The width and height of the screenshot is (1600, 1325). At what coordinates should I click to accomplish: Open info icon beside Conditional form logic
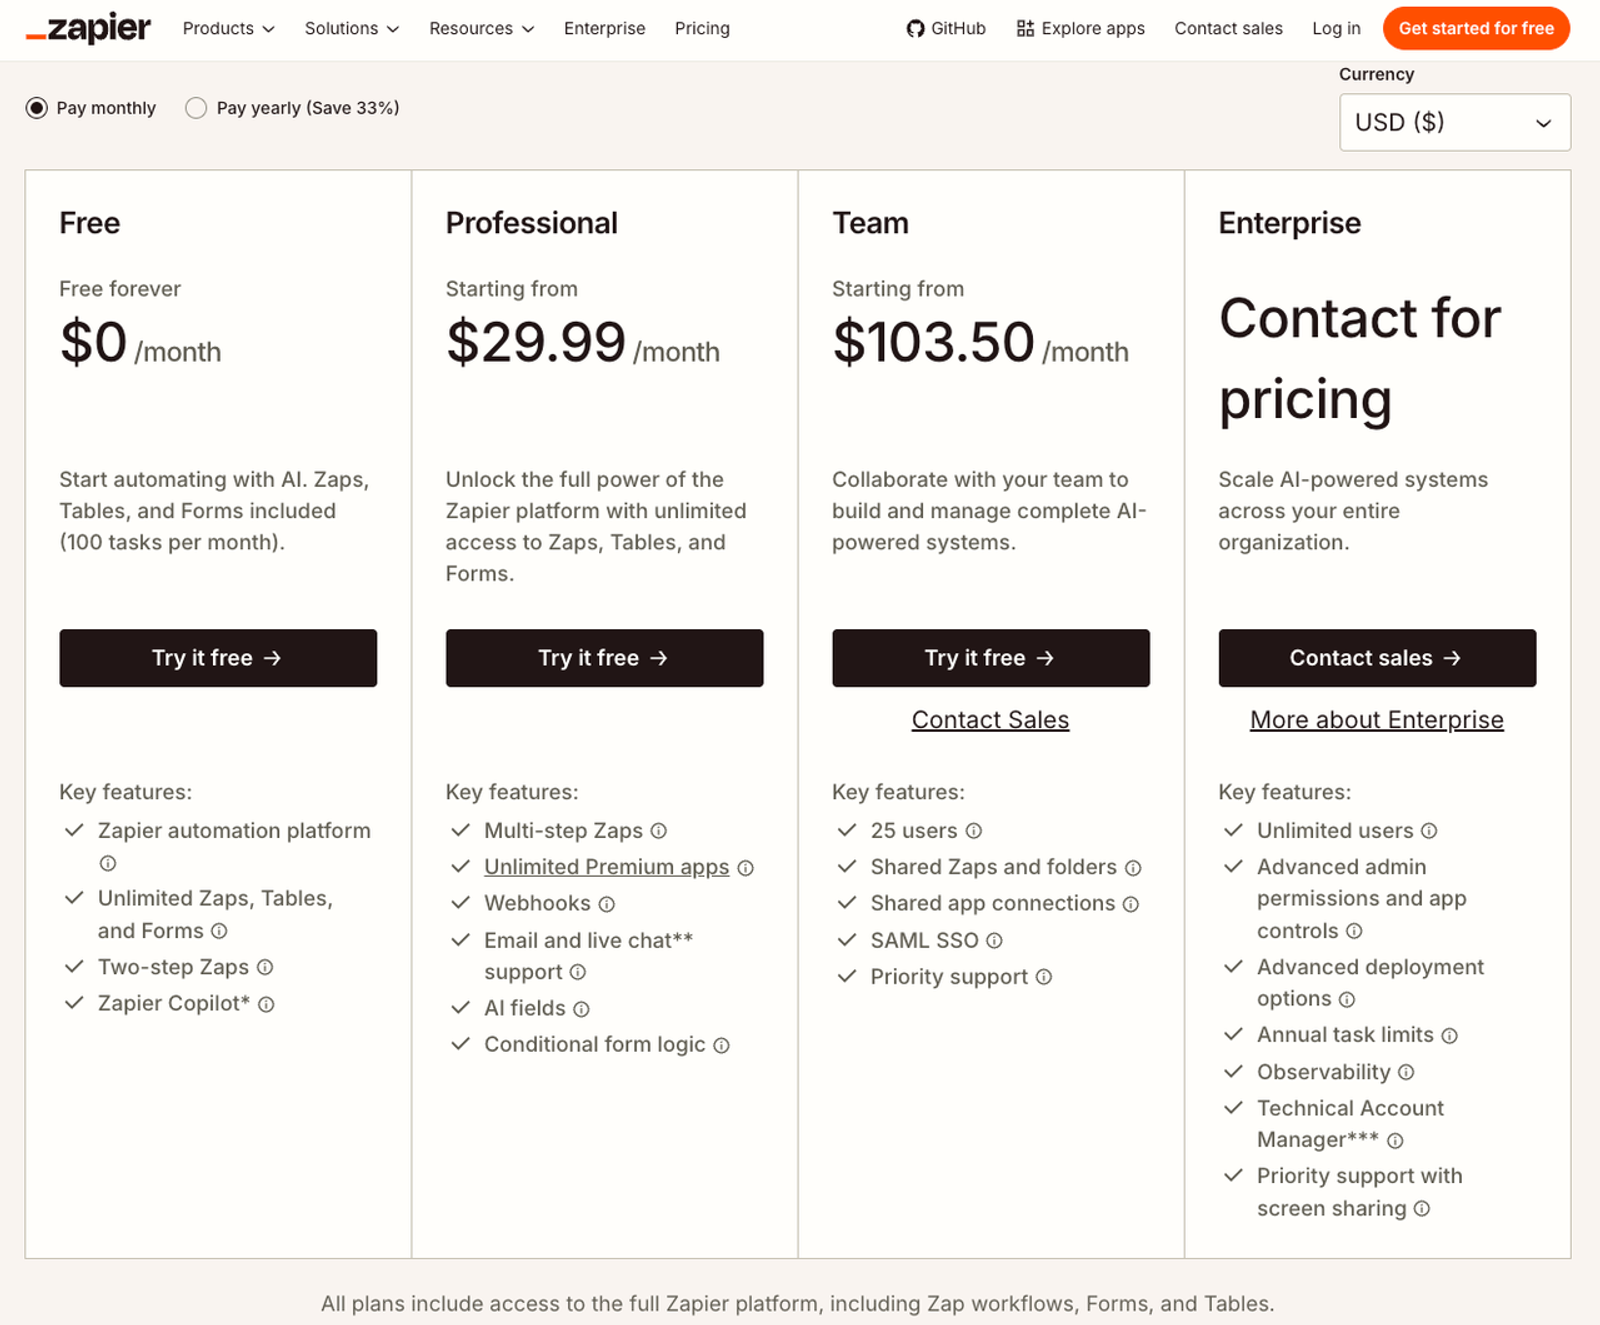tap(721, 1045)
